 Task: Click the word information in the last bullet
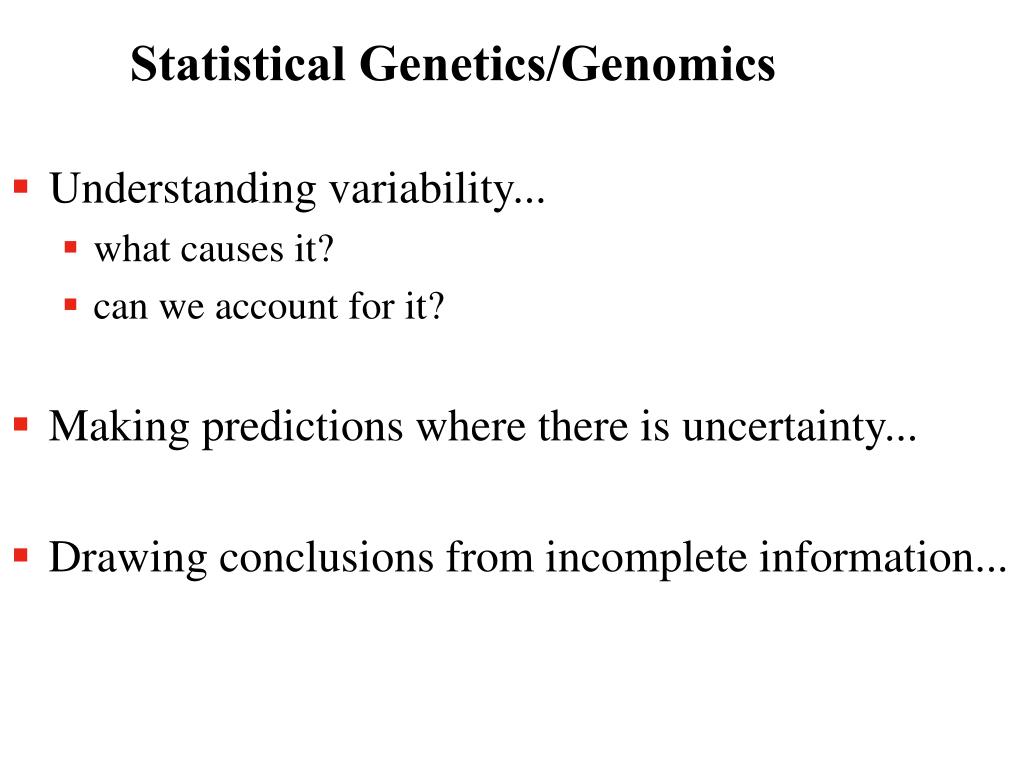pos(868,557)
